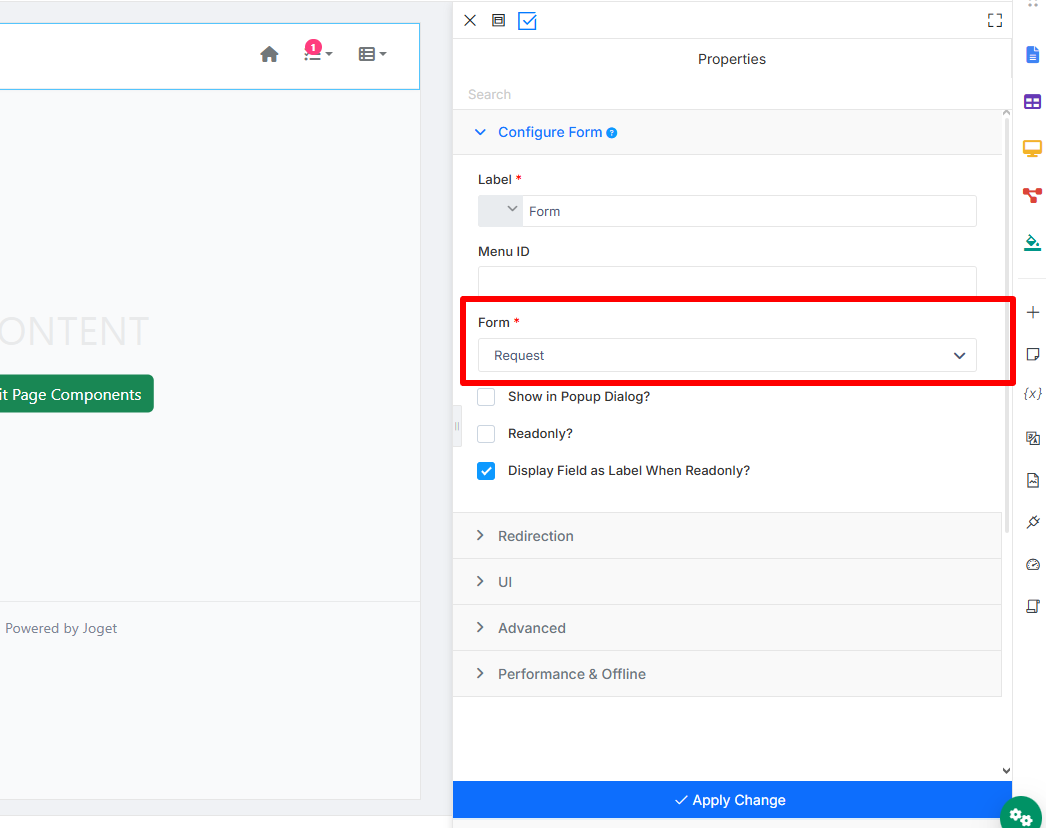Click the hash variable {x} icon

click(x=1033, y=394)
